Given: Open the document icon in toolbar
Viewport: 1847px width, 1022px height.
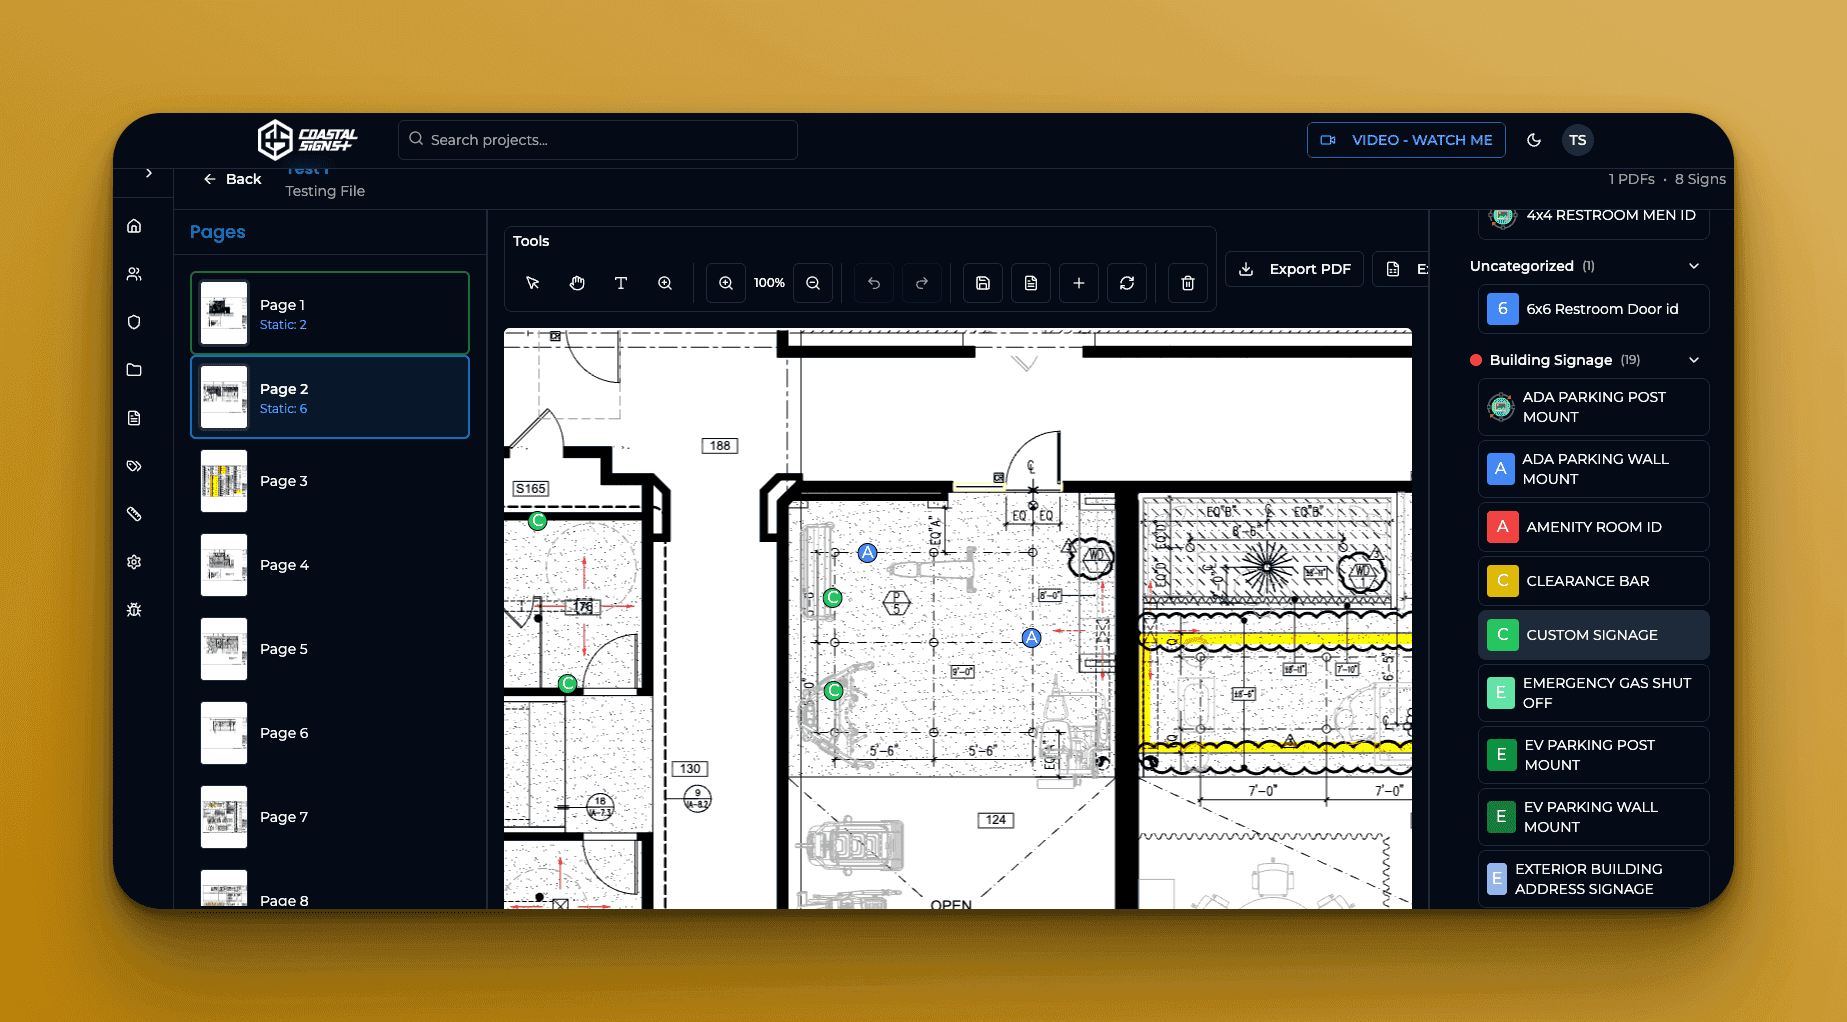Looking at the screenshot, I should (x=1031, y=283).
